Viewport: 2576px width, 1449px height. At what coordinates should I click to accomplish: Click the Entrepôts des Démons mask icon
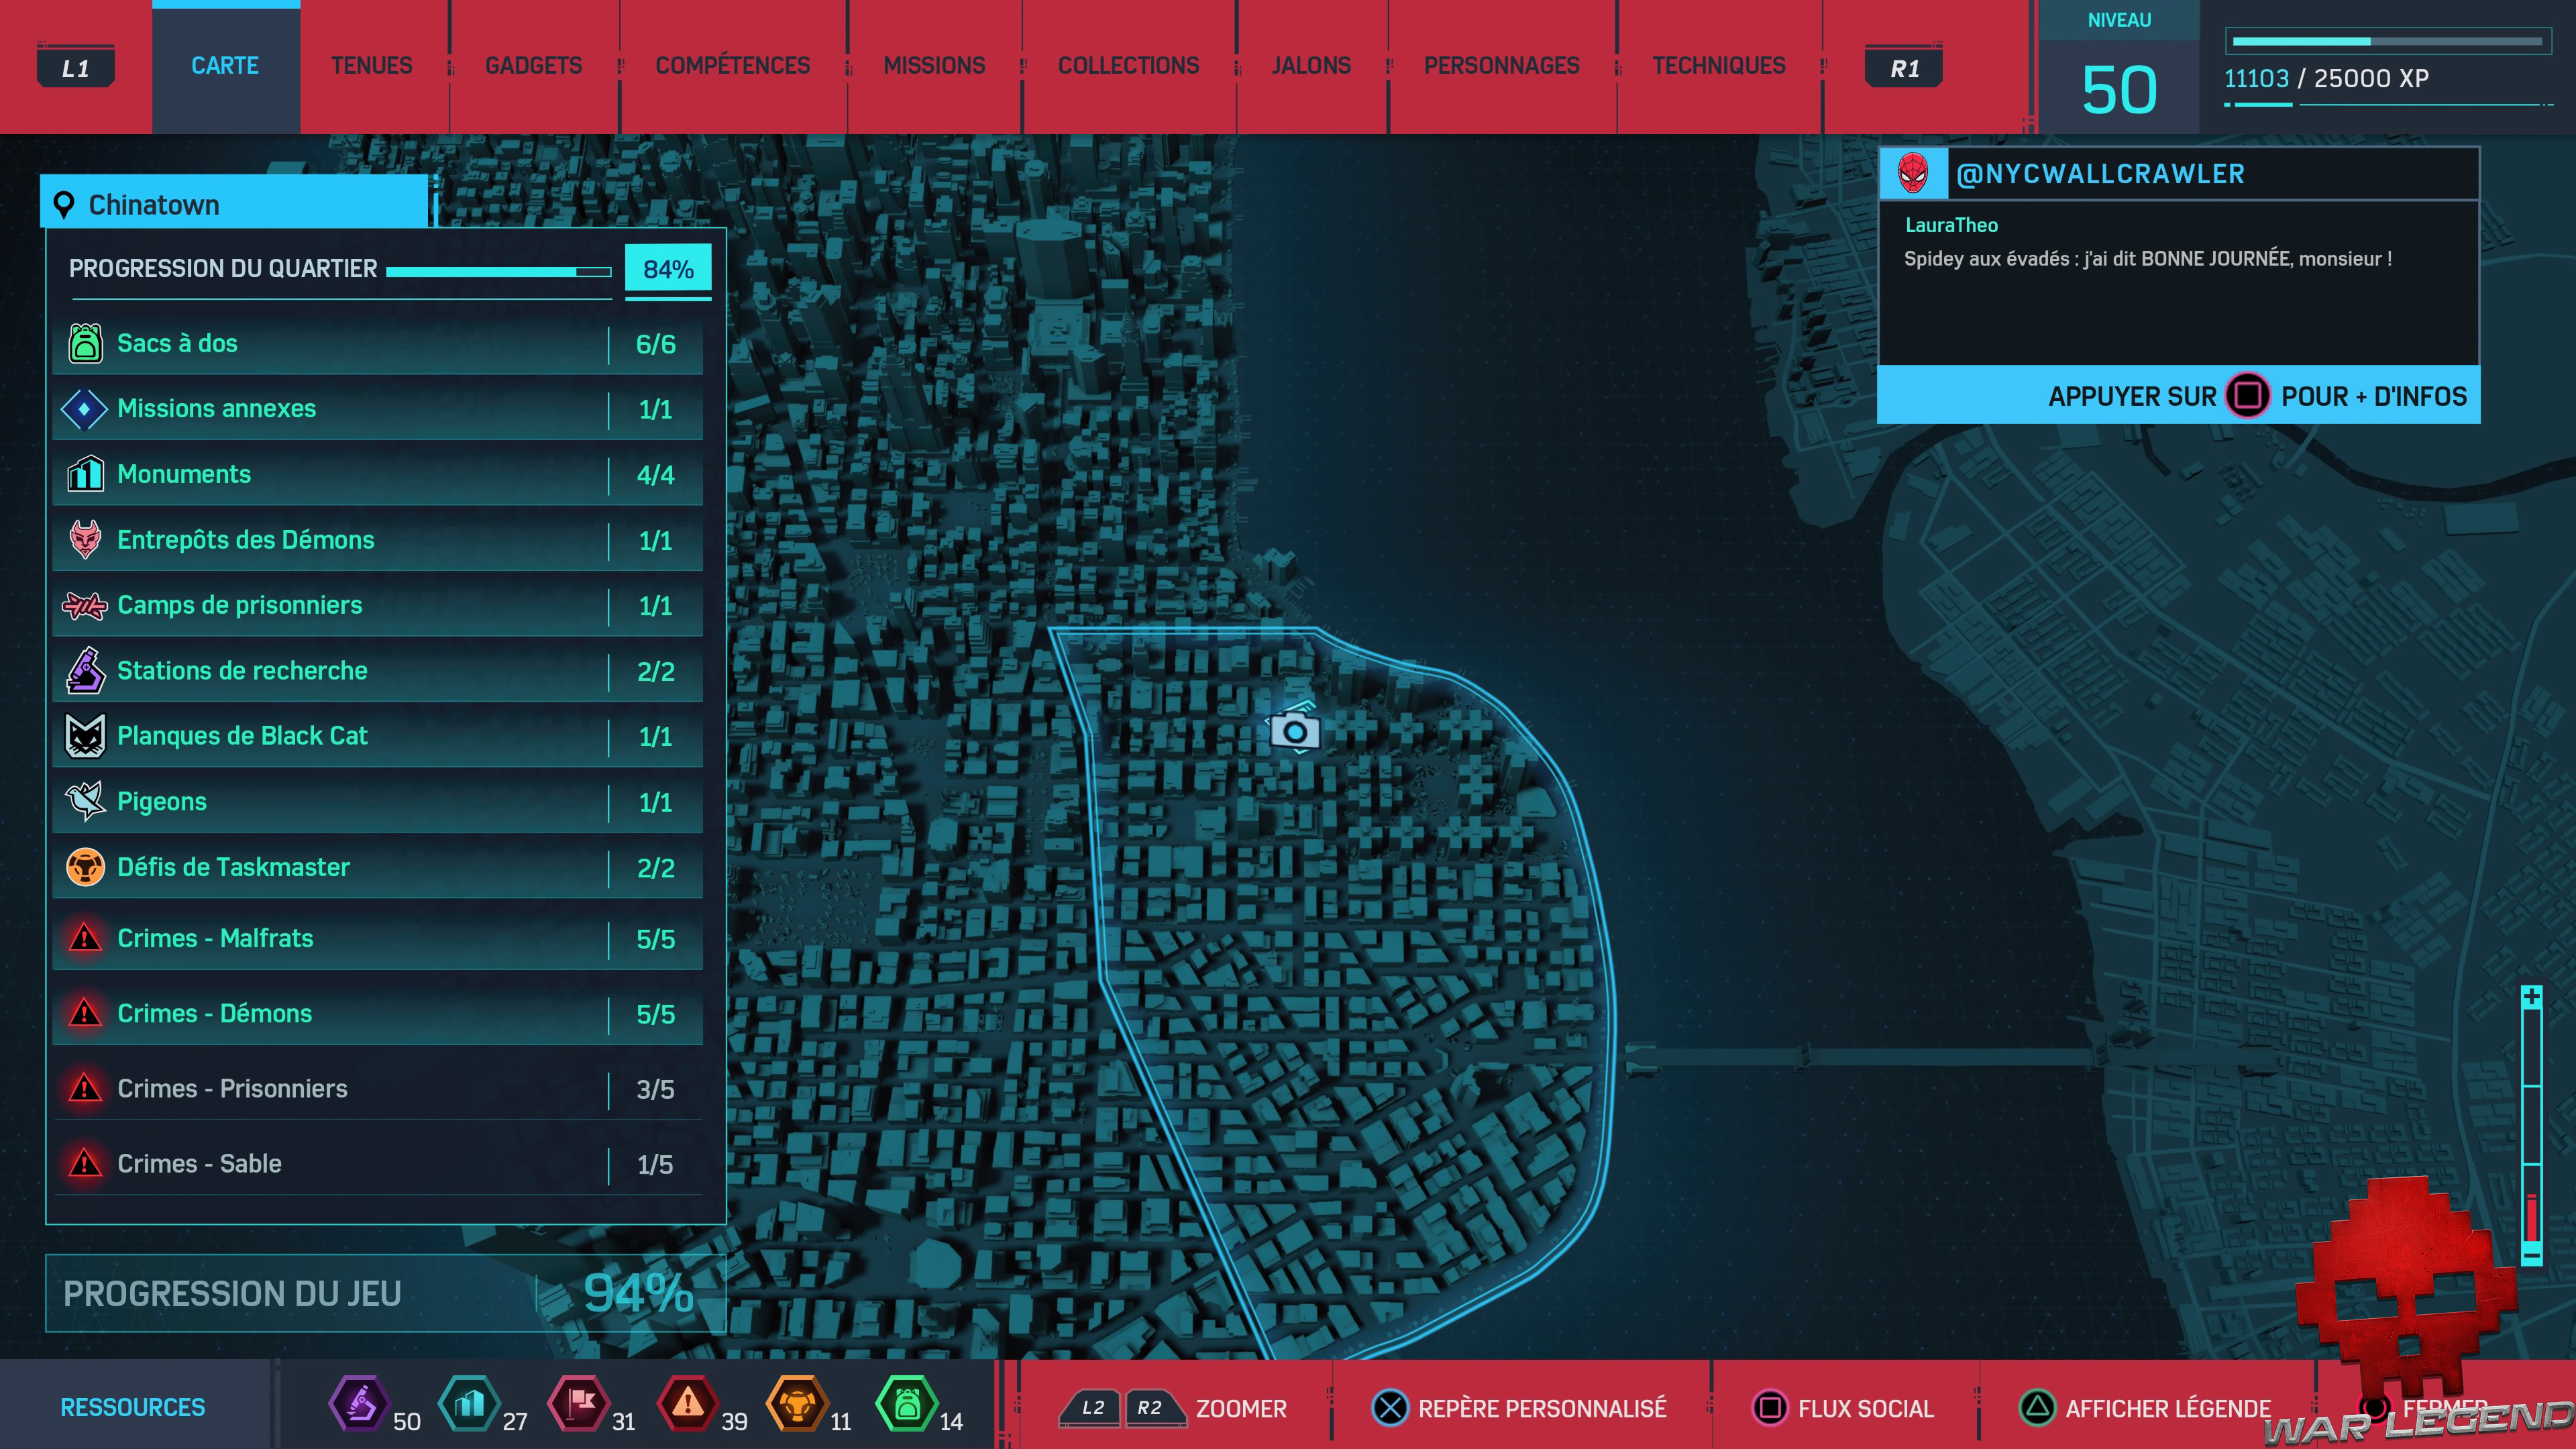(85, 539)
